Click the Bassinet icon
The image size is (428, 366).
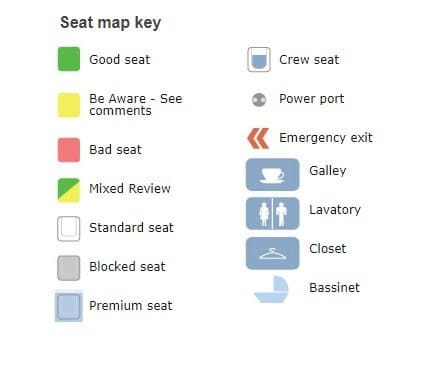(271, 289)
